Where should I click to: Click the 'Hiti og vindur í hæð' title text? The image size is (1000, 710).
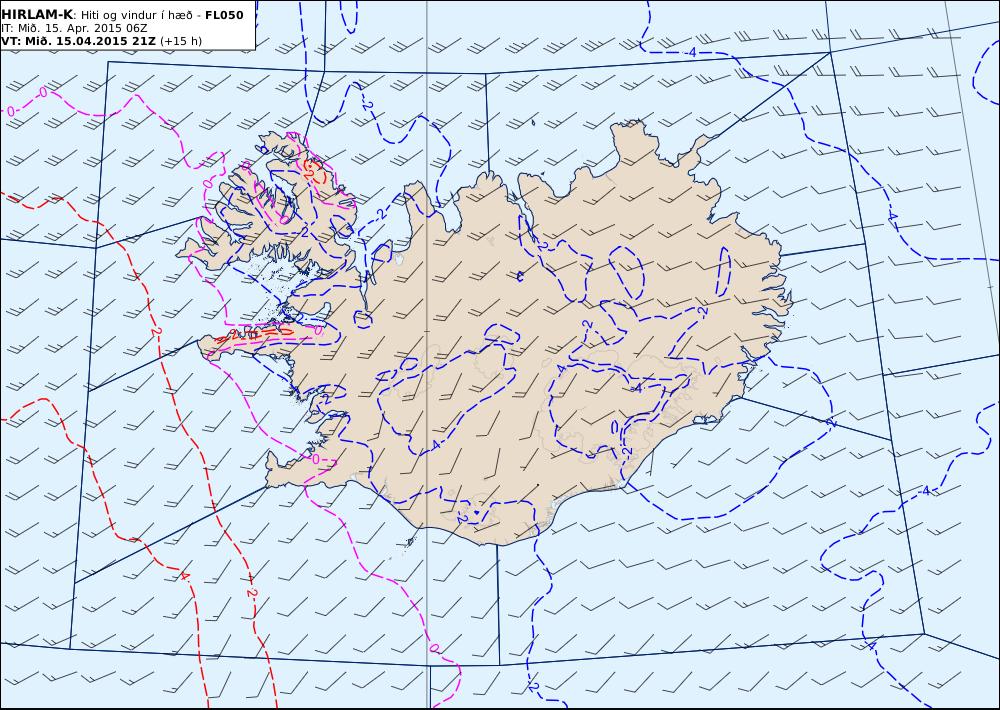139,15
